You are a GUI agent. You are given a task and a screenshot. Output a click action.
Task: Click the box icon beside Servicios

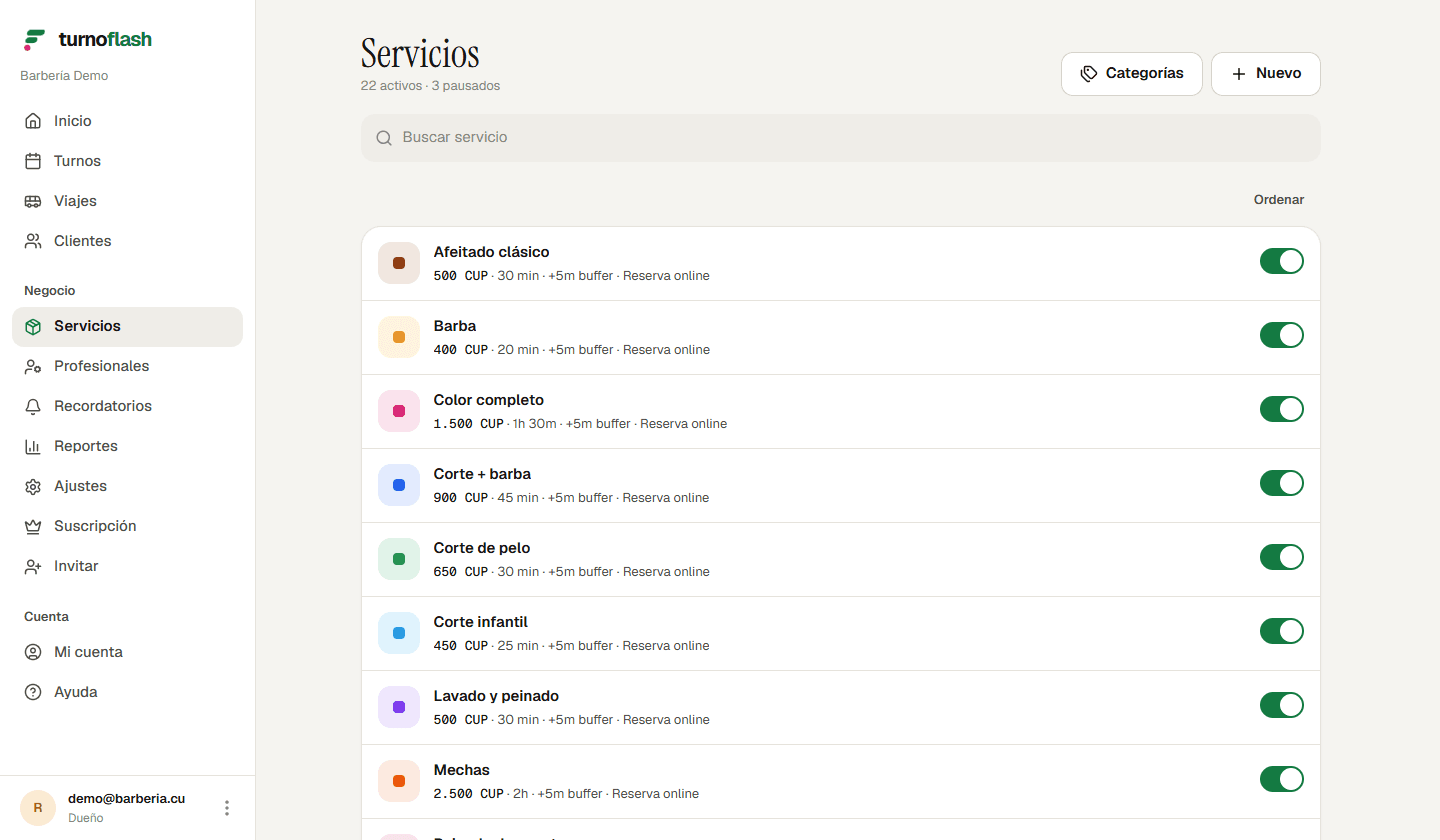point(33,327)
